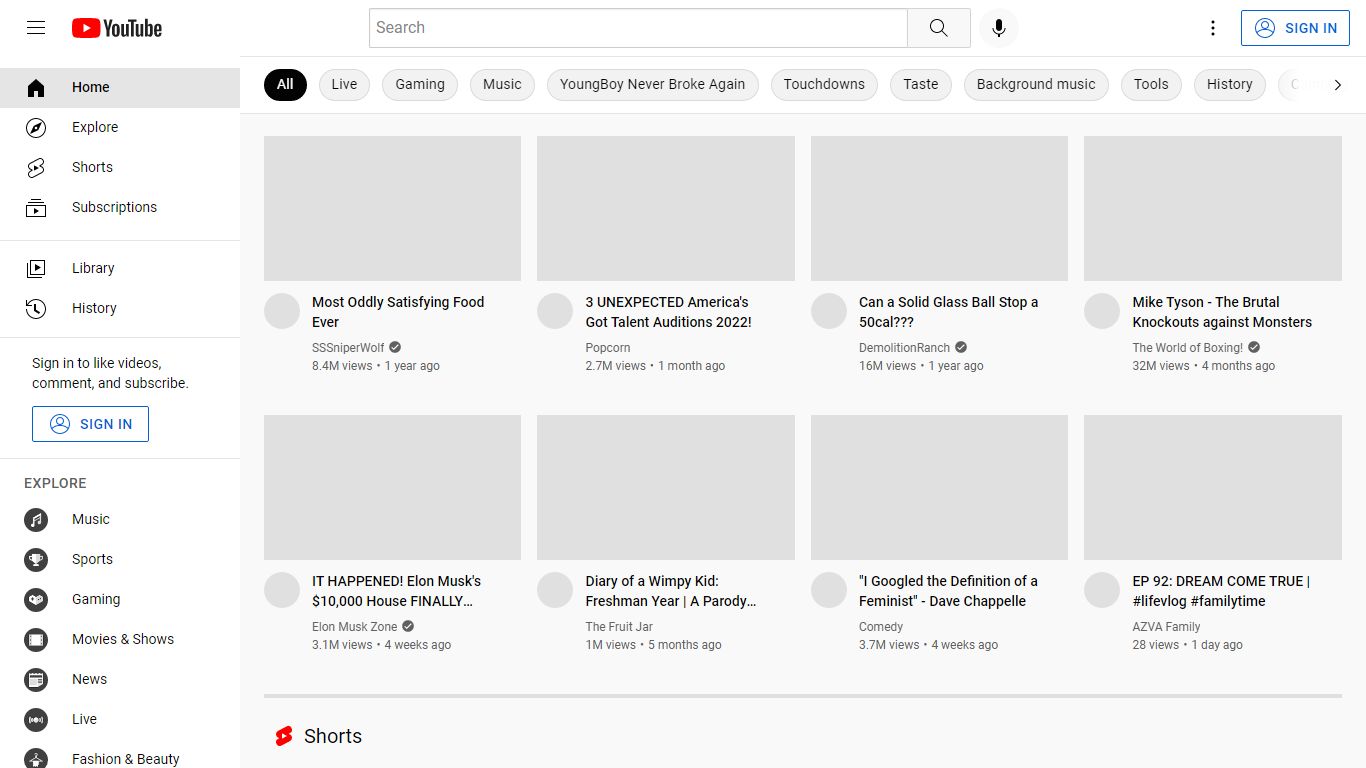Open the Explore compass icon
The height and width of the screenshot is (768, 1366).
[36, 127]
